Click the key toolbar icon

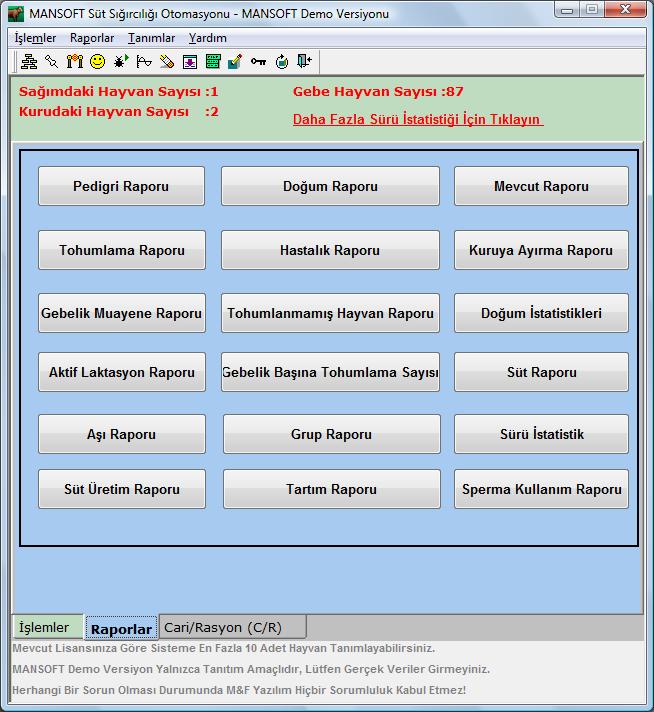[x=258, y=61]
